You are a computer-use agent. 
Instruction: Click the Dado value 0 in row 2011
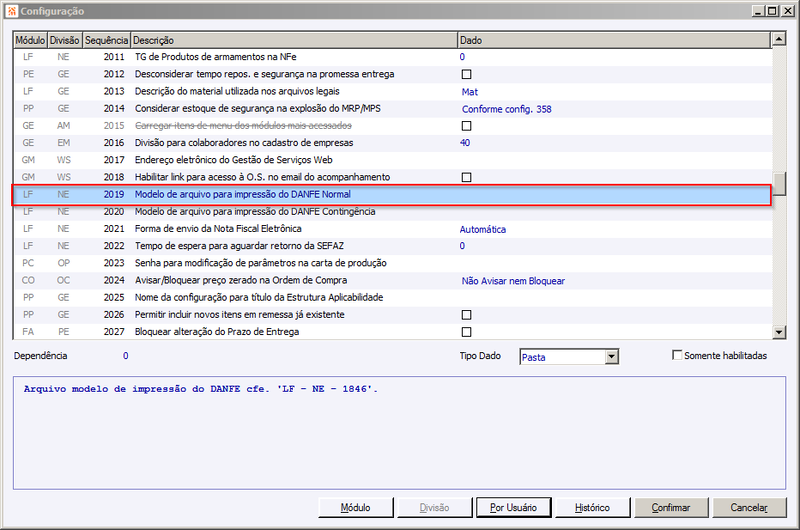(x=462, y=57)
